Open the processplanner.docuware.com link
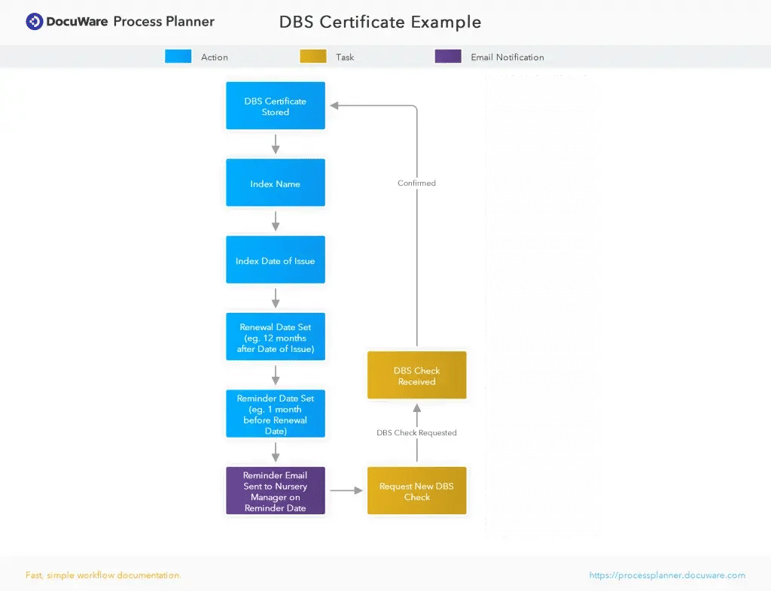 point(667,575)
